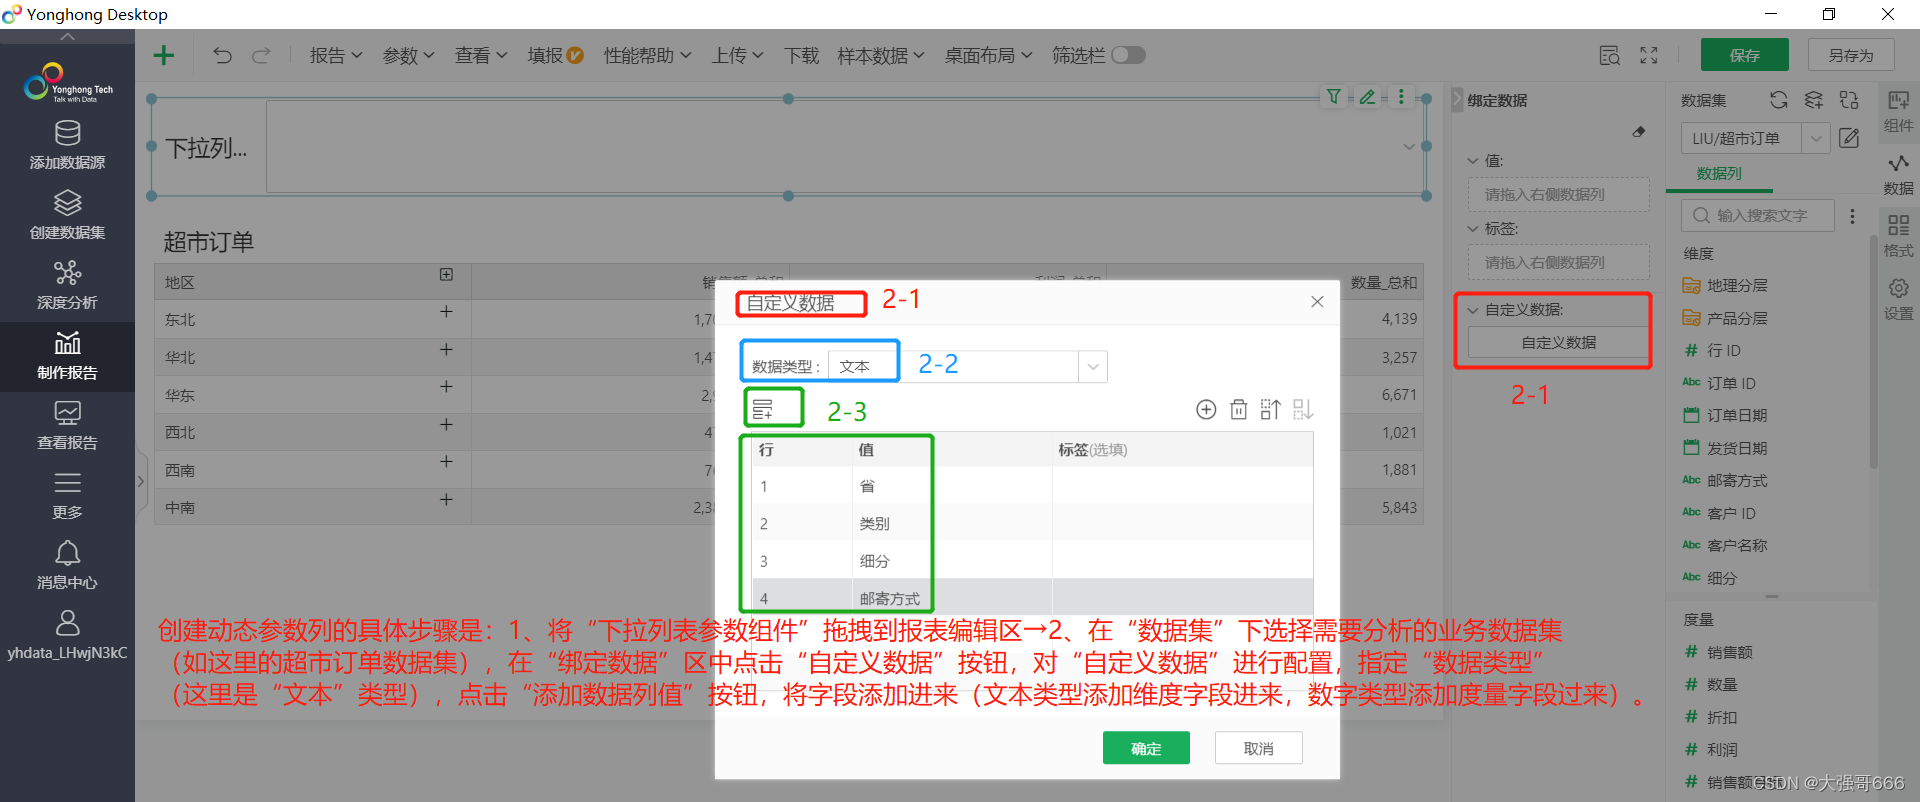Select the 订单日期 field
The height and width of the screenshot is (802, 1920).
pos(1725,416)
